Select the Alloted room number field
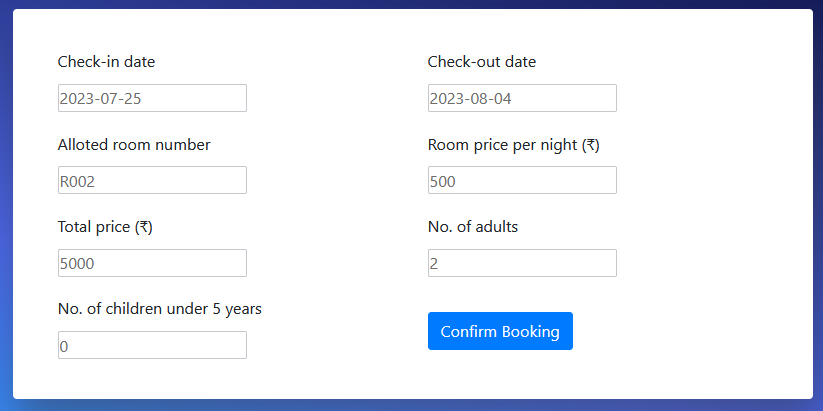 click(152, 180)
